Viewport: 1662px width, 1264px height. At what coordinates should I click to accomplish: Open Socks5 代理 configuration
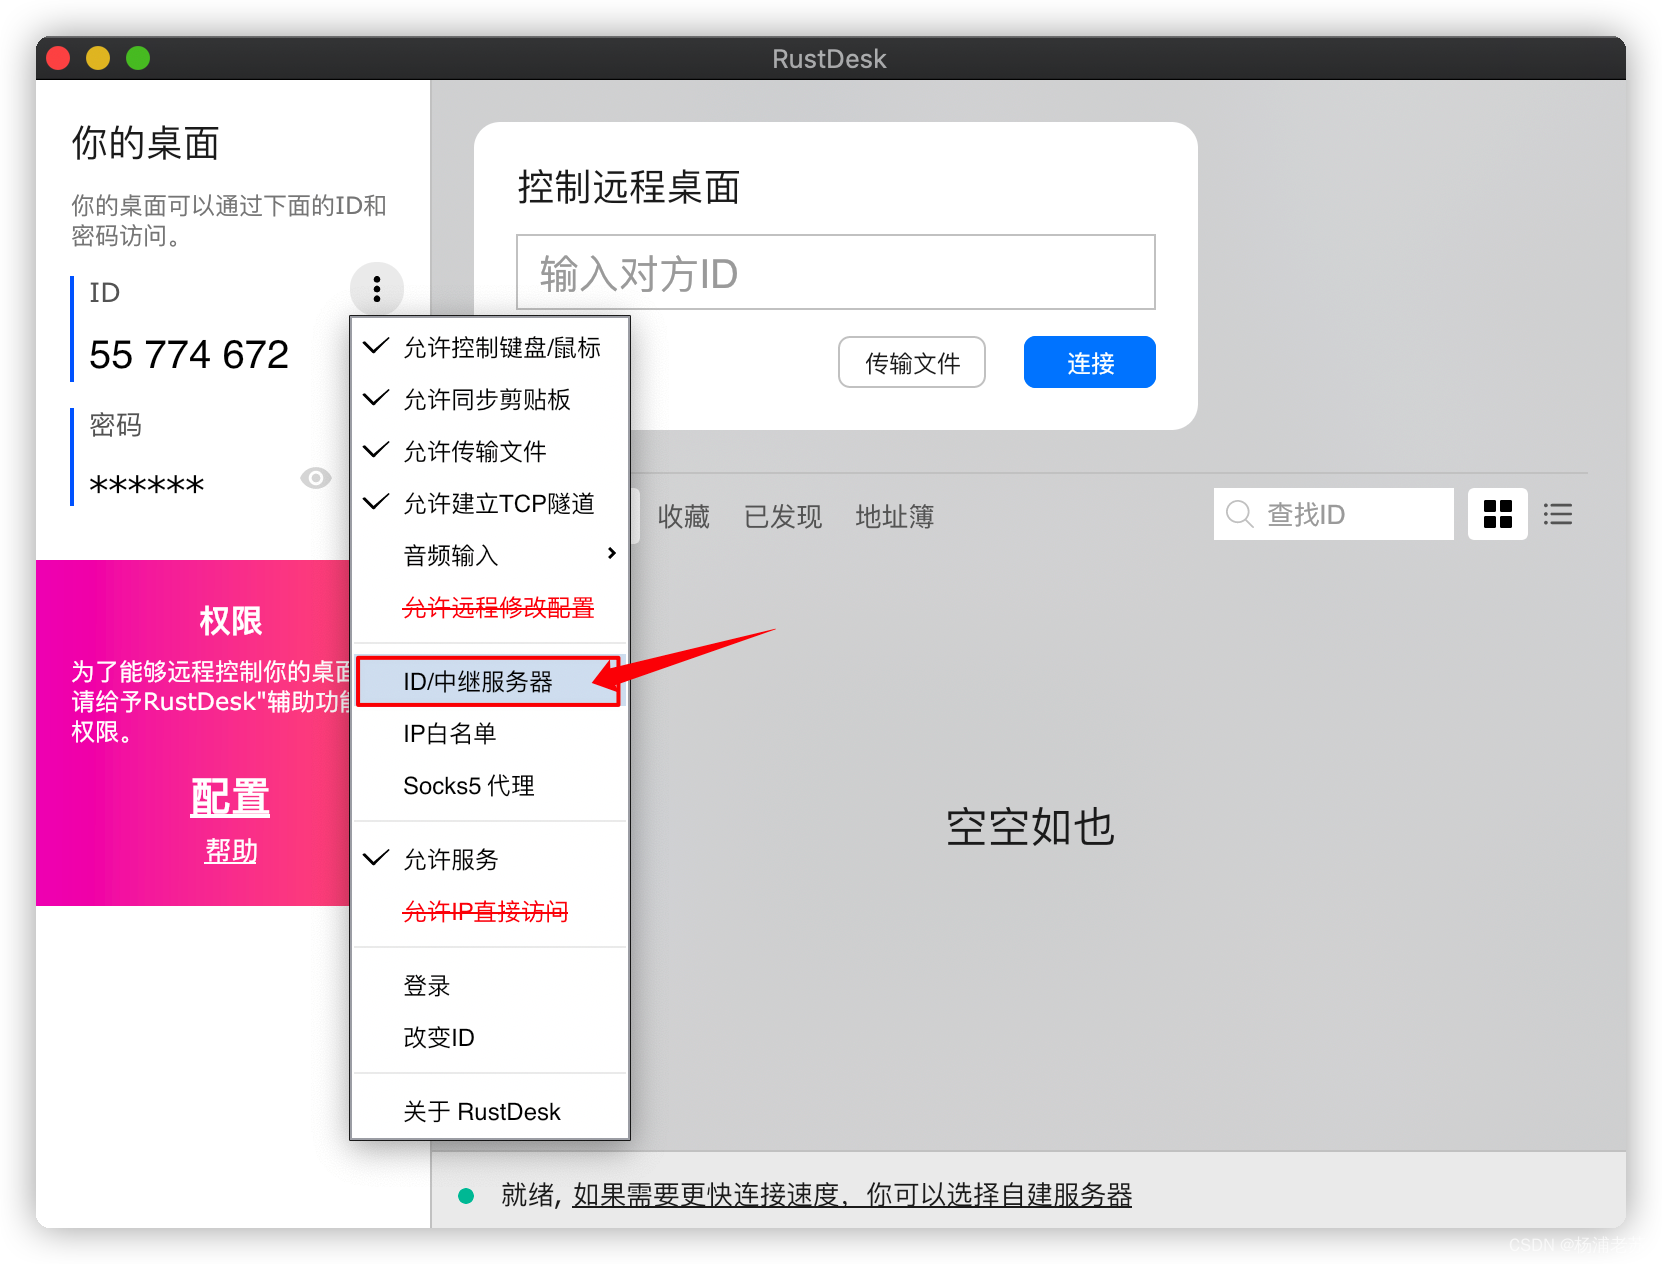(x=468, y=785)
